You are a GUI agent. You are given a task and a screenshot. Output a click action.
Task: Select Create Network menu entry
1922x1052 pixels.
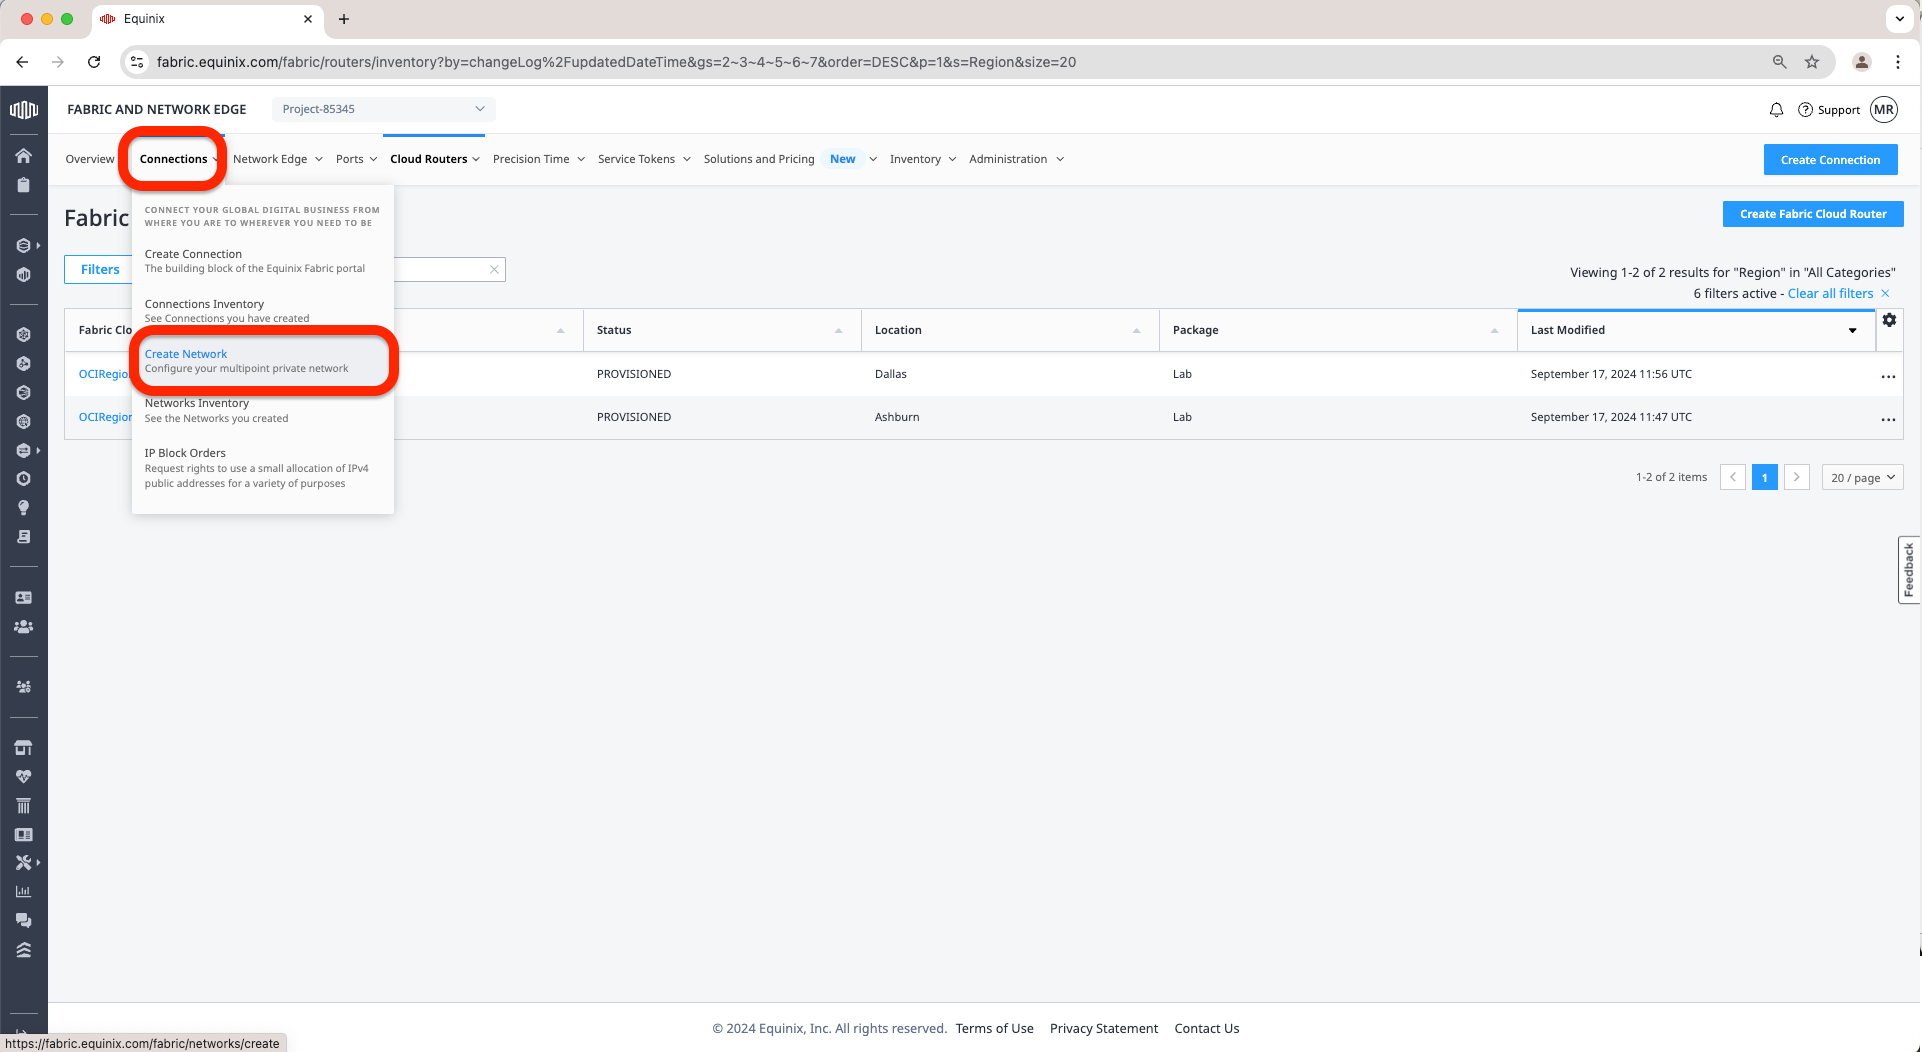click(186, 354)
